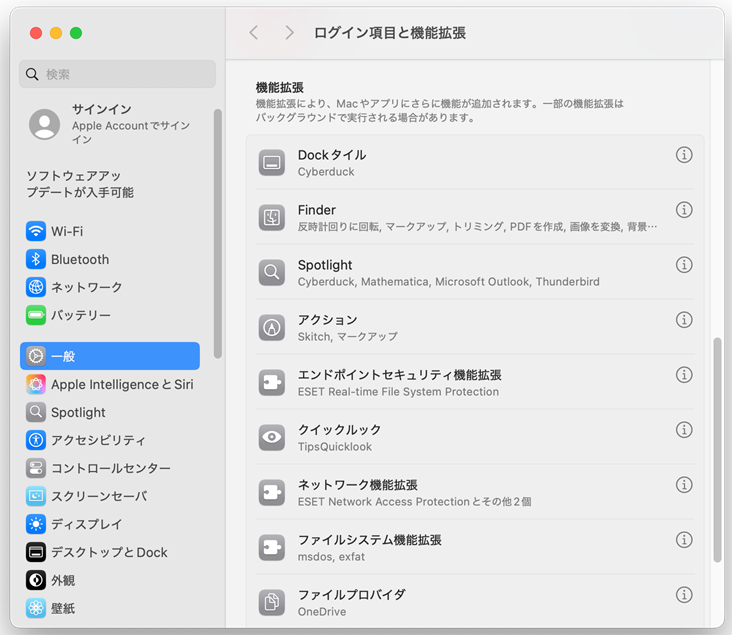The width and height of the screenshot is (732, 635).
Task: Open Wi-Fi settings in sidebar
Action: 67,231
